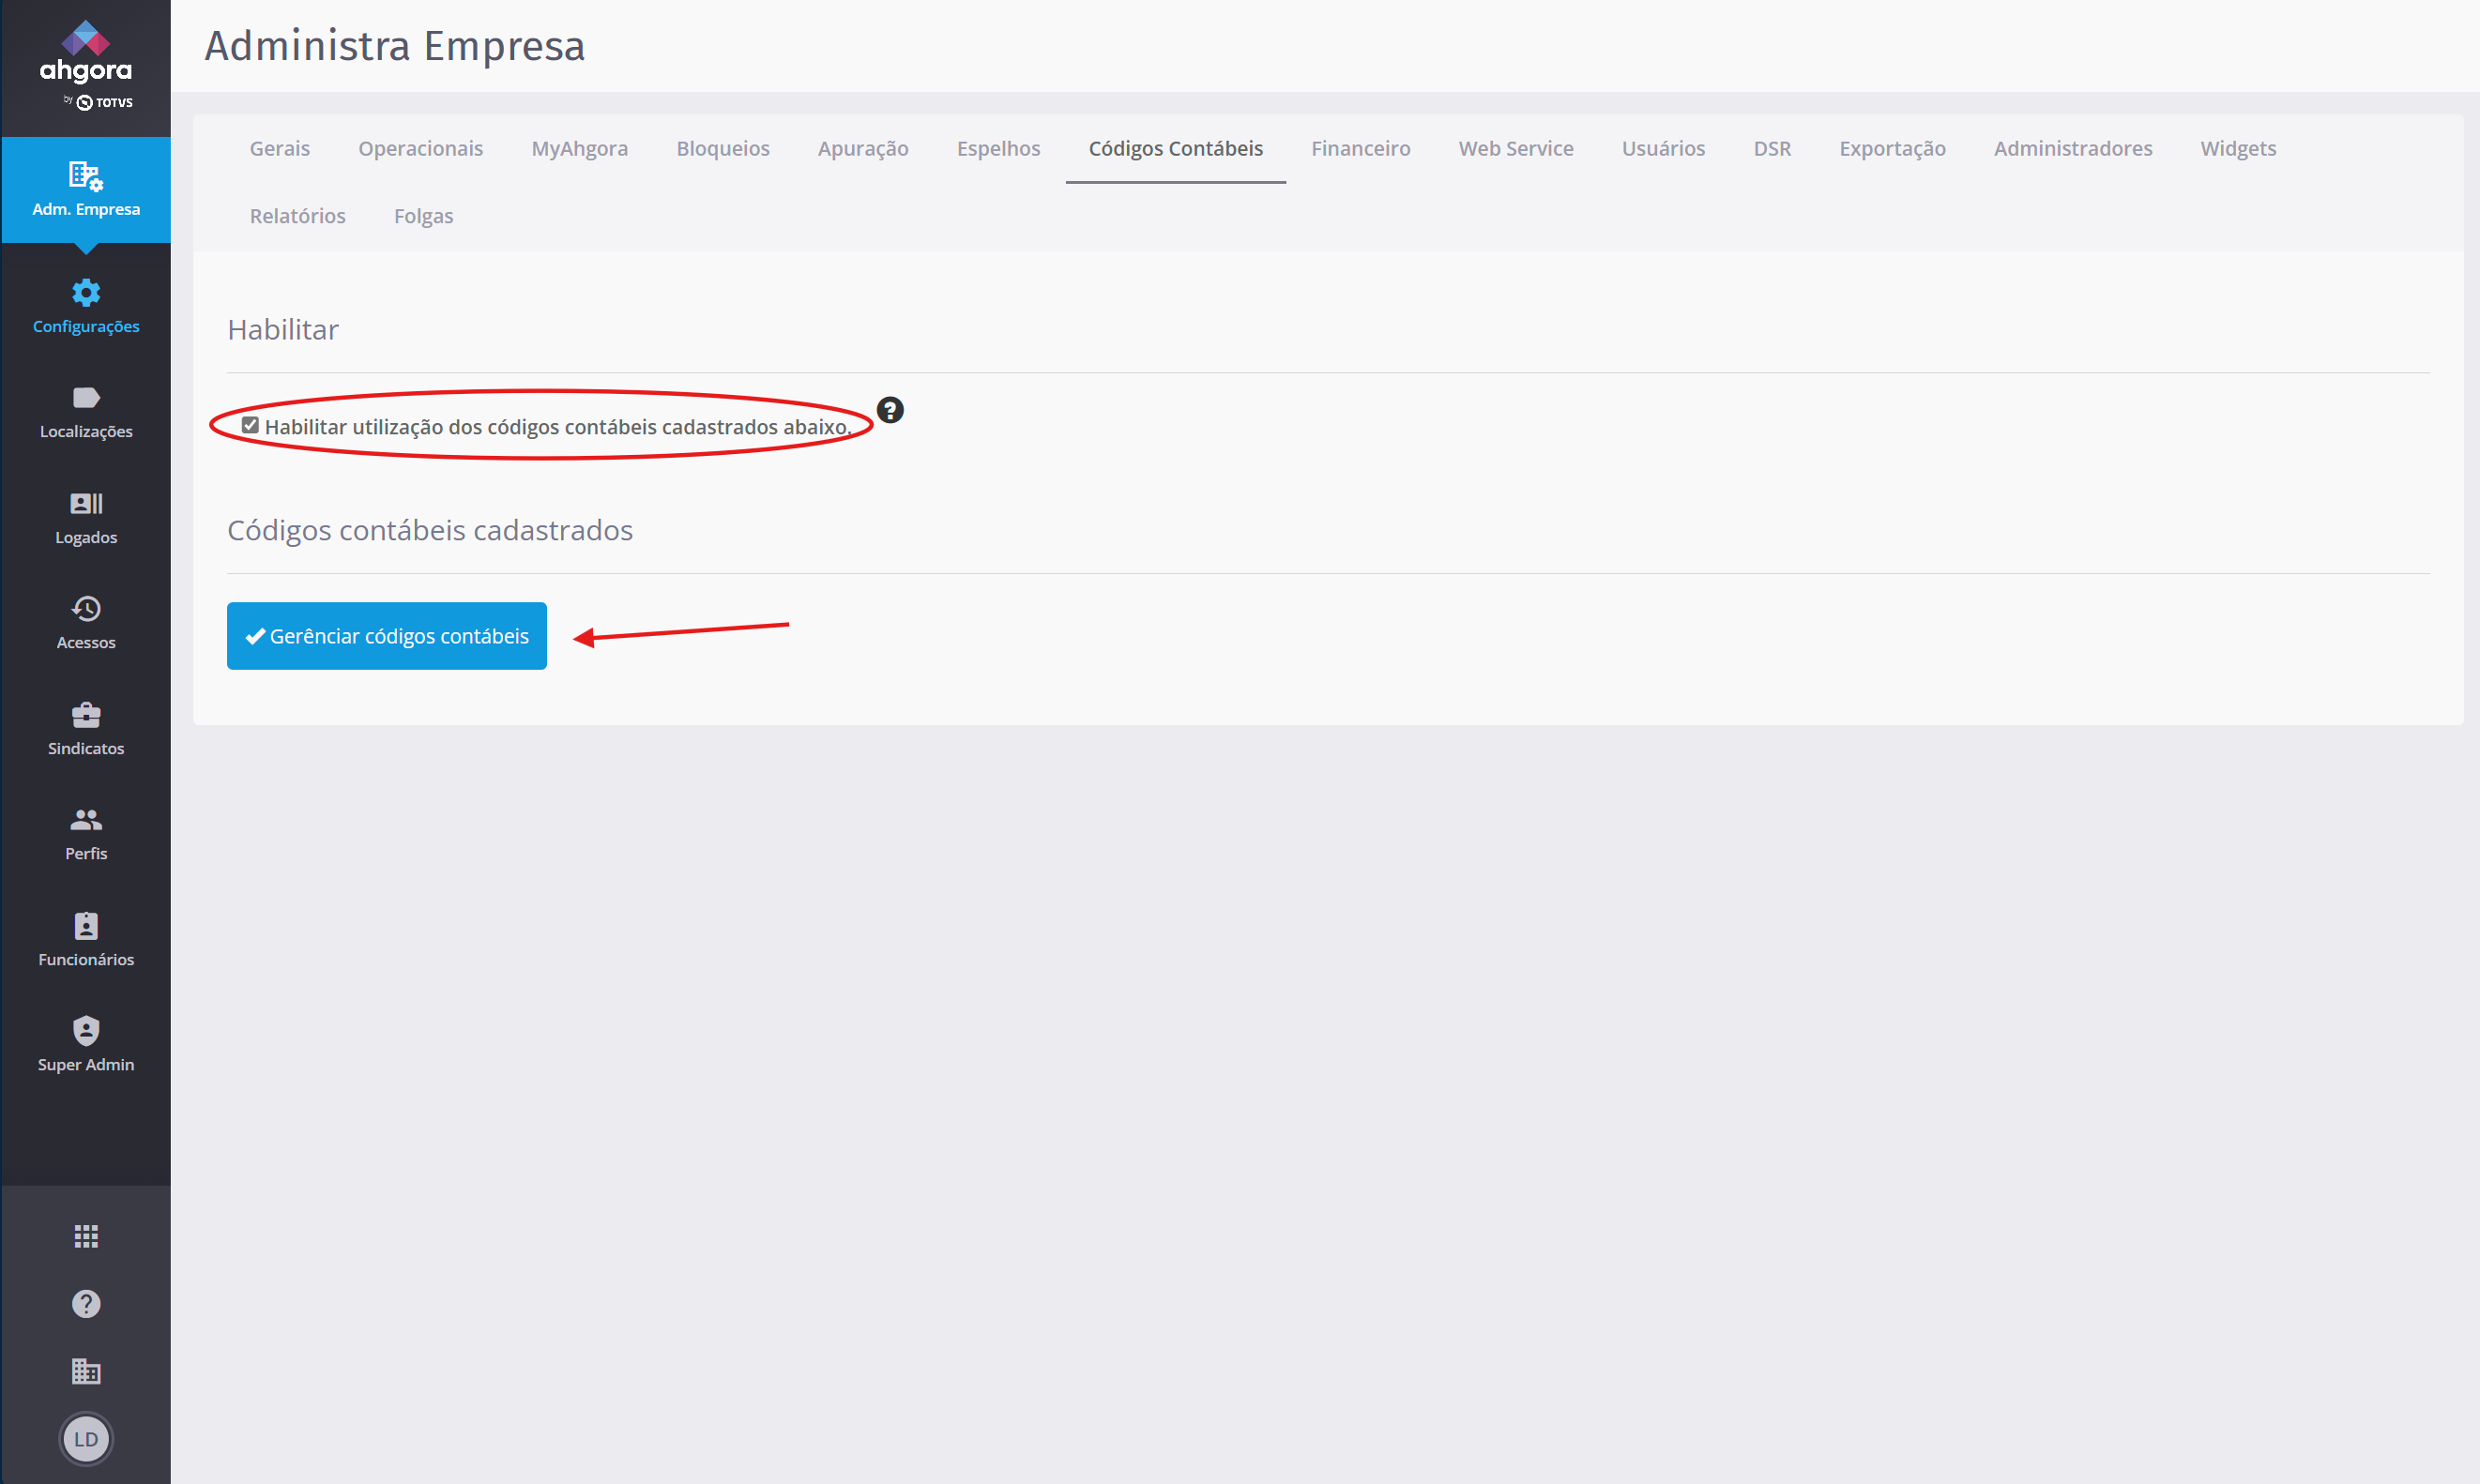
Task: Open the Configurações gear icon
Action: coord(86,293)
